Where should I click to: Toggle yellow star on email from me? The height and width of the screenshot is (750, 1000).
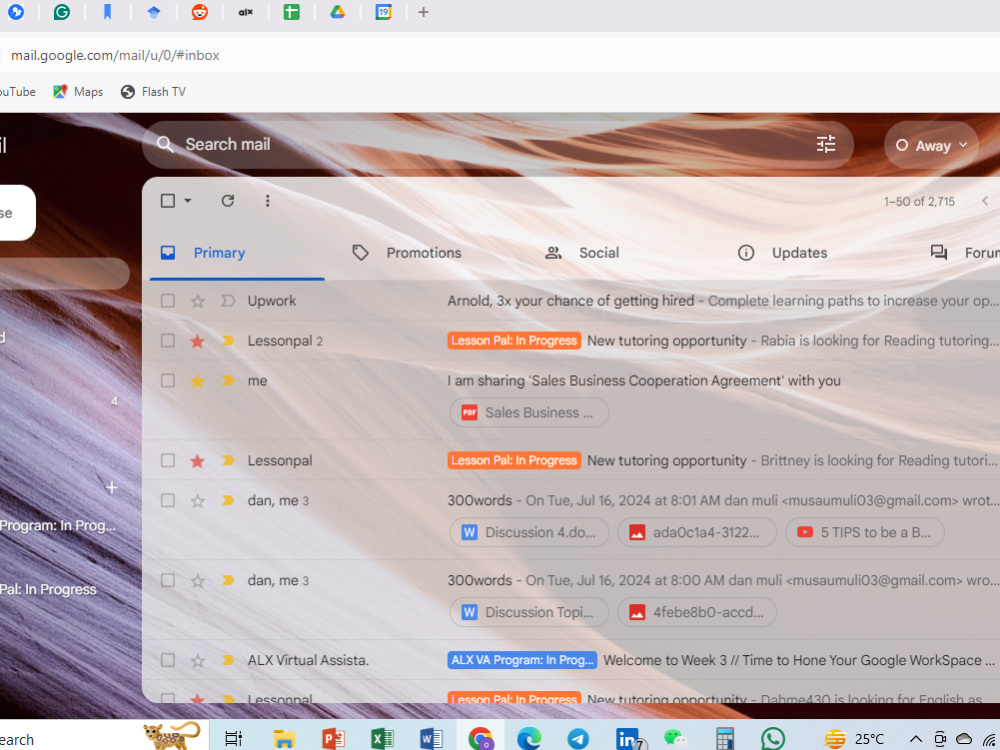point(198,381)
